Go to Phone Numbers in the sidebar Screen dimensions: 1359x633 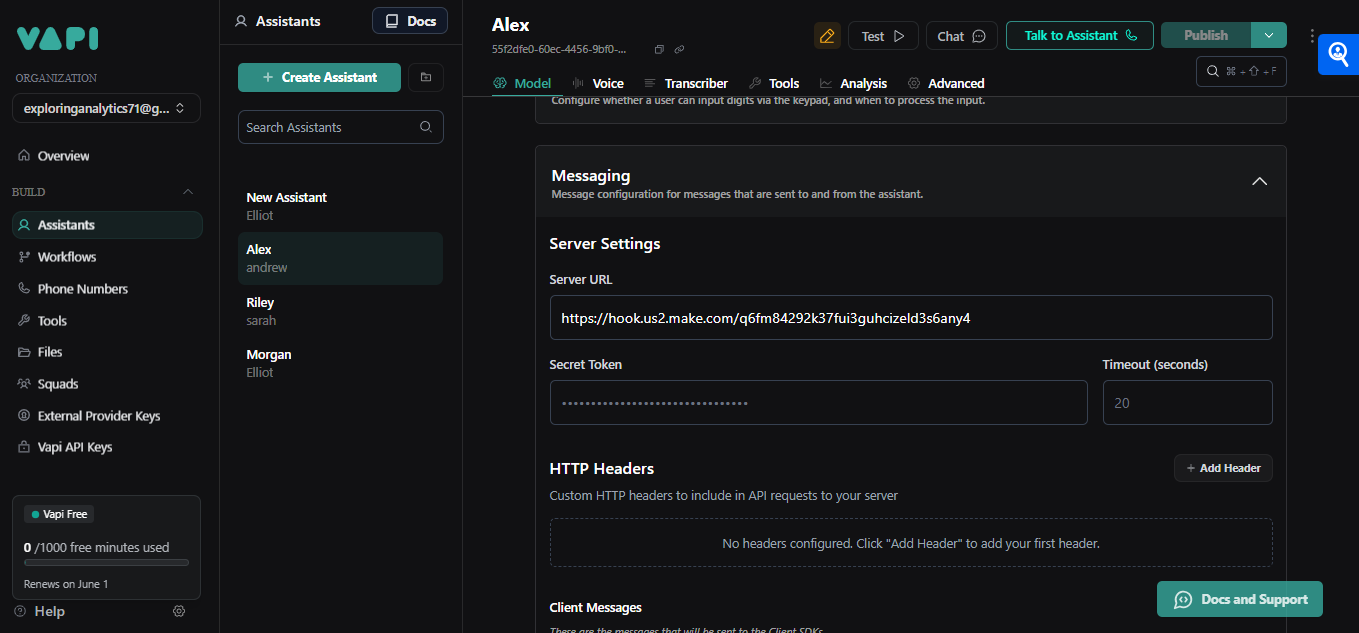pos(82,289)
